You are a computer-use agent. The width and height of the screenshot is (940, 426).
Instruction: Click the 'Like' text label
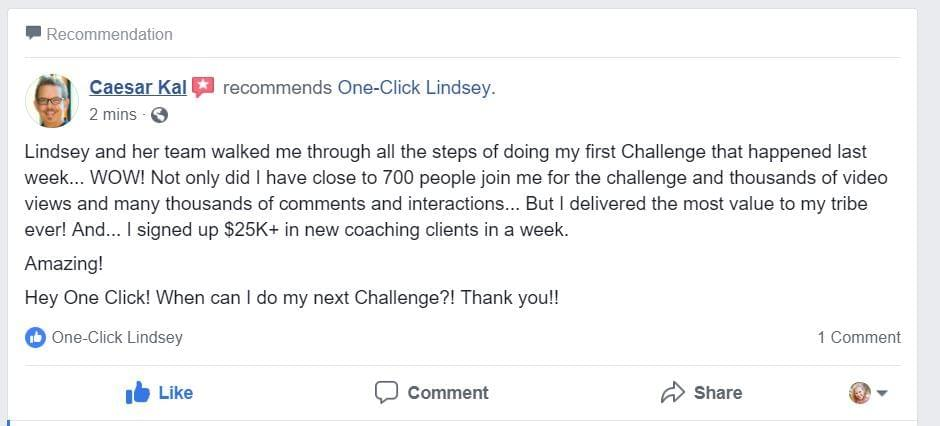pyautogui.click(x=176, y=393)
